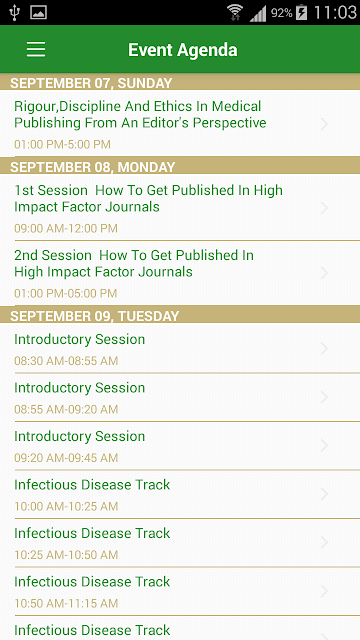Tap the Event Agenda title
The width and height of the screenshot is (360, 640).
tap(182, 50)
